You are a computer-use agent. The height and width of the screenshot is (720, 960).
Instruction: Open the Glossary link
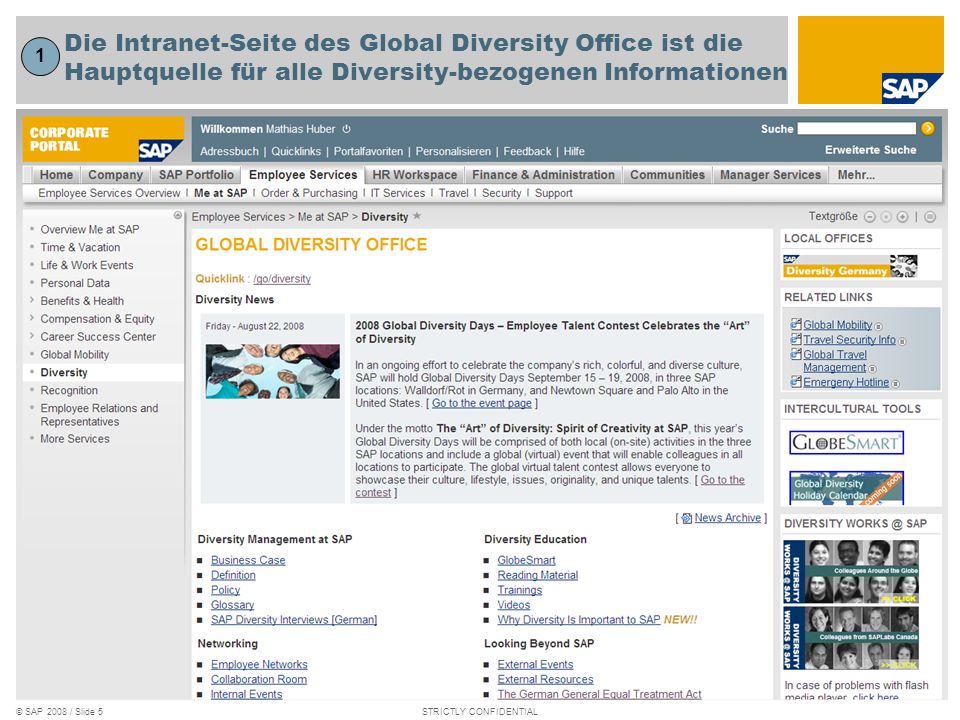(x=232, y=605)
